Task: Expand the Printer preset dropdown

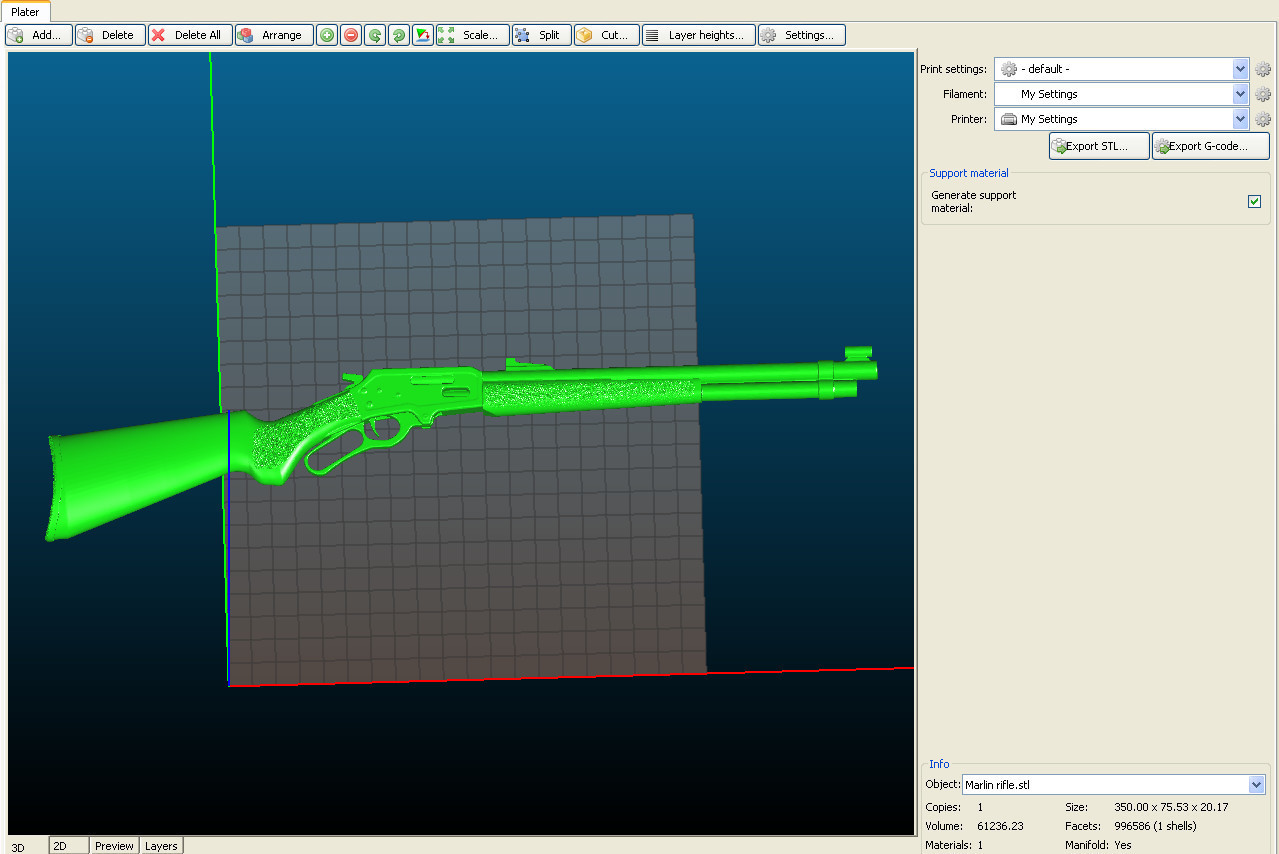Action: (x=1241, y=119)
